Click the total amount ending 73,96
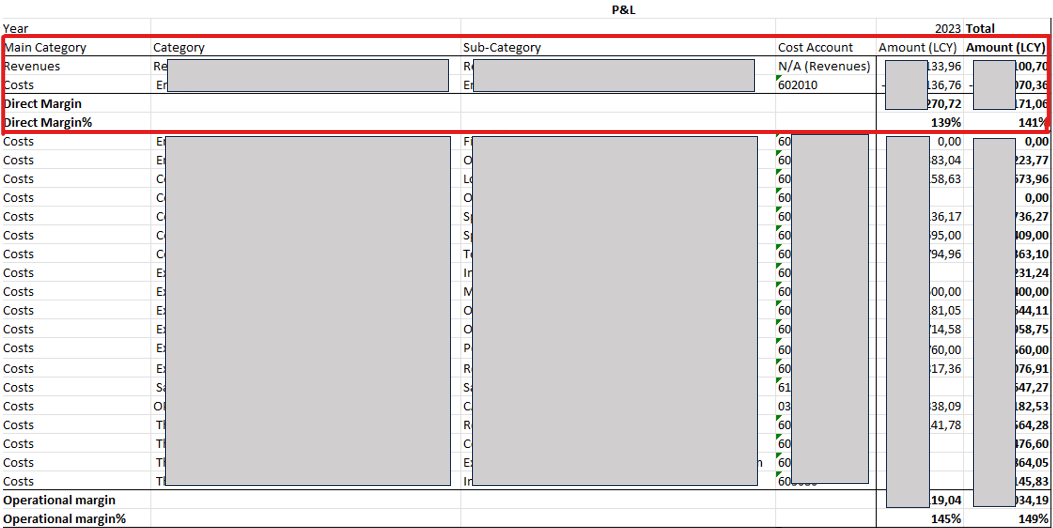 click(x=1032, y=179)
